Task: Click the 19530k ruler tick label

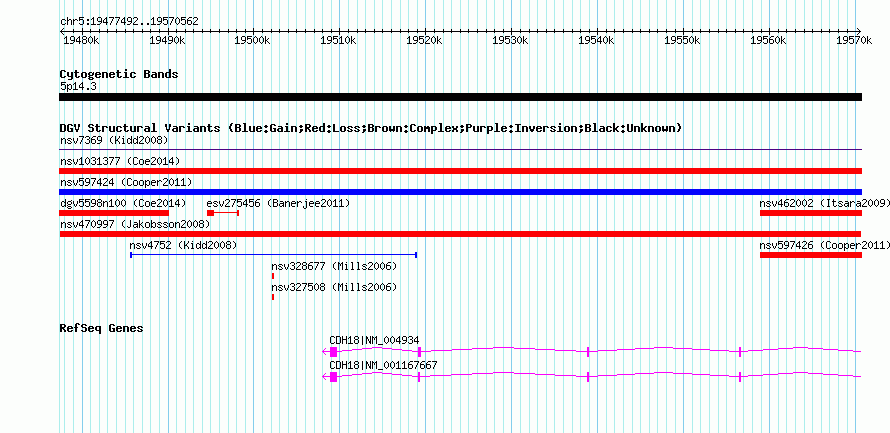Action: click(x=511, y=40)
